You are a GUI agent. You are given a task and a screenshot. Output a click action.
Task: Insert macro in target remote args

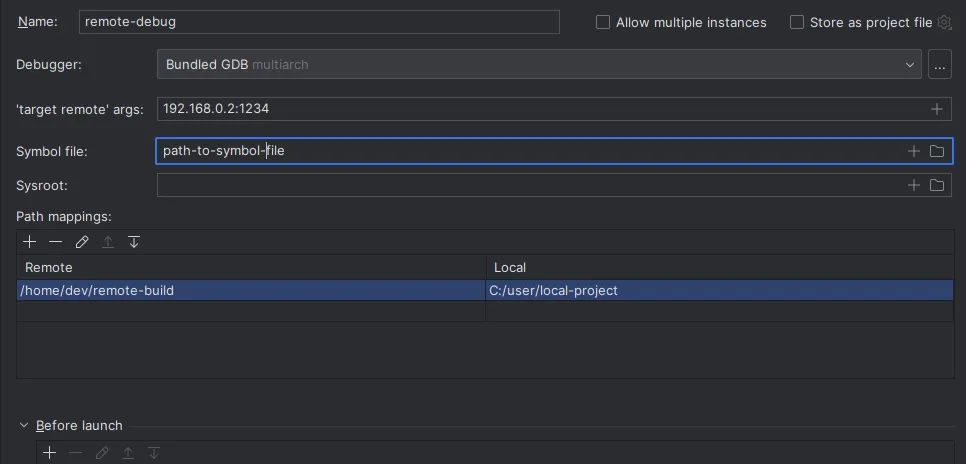pyautogui.click(x=937, y=108)
